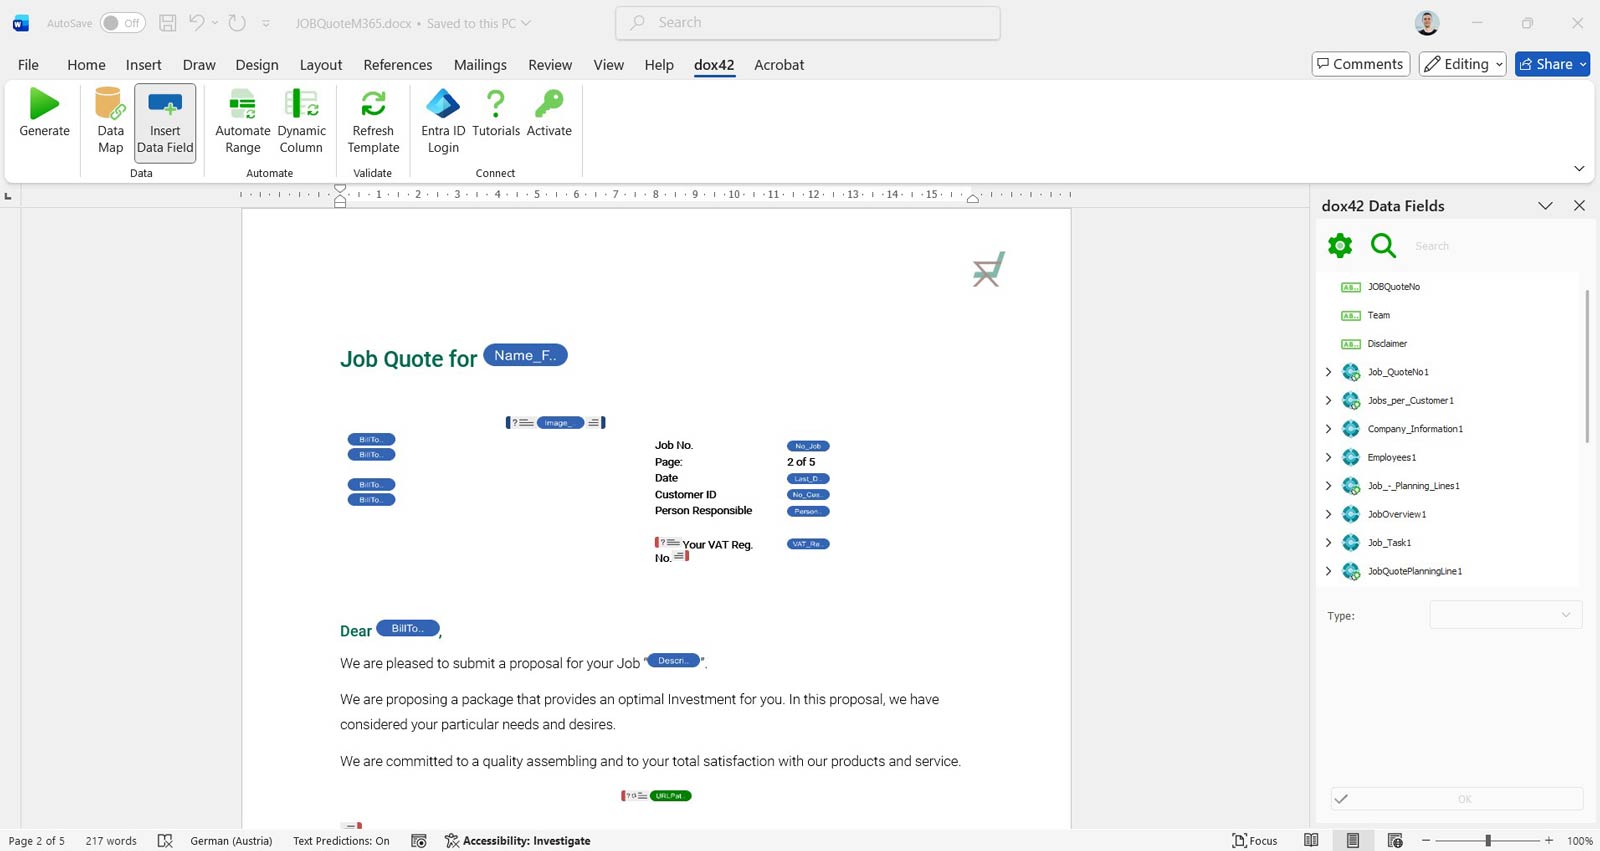This screenshot has height=851, width=1600.
Task: Open the dox42 Data Fields pane options
Action: point(1545,206)
